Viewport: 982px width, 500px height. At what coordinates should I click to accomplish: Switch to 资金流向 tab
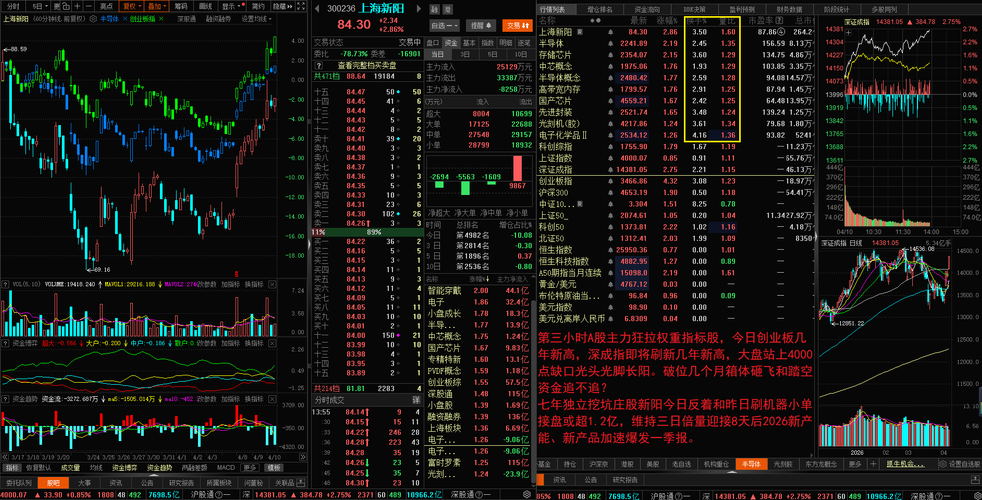coord(647,9)
